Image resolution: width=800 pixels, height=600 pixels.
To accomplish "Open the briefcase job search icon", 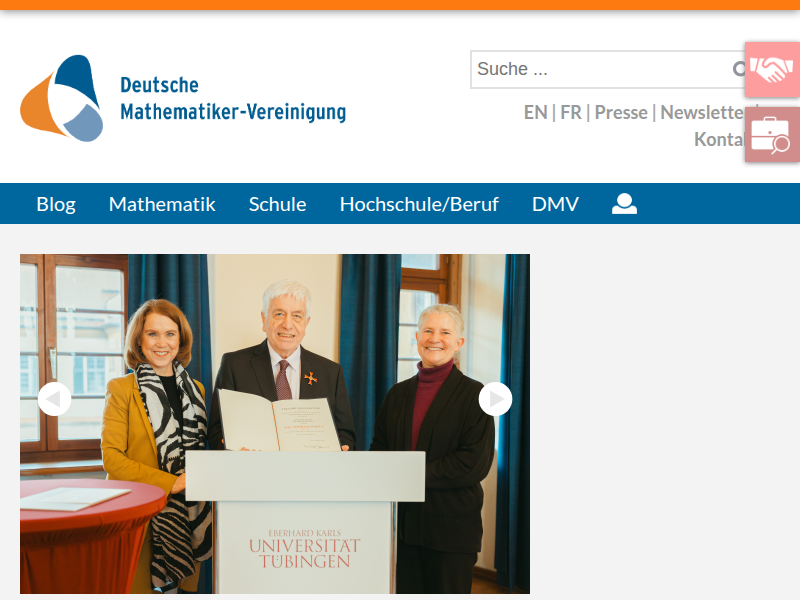I will pos(771,135).
